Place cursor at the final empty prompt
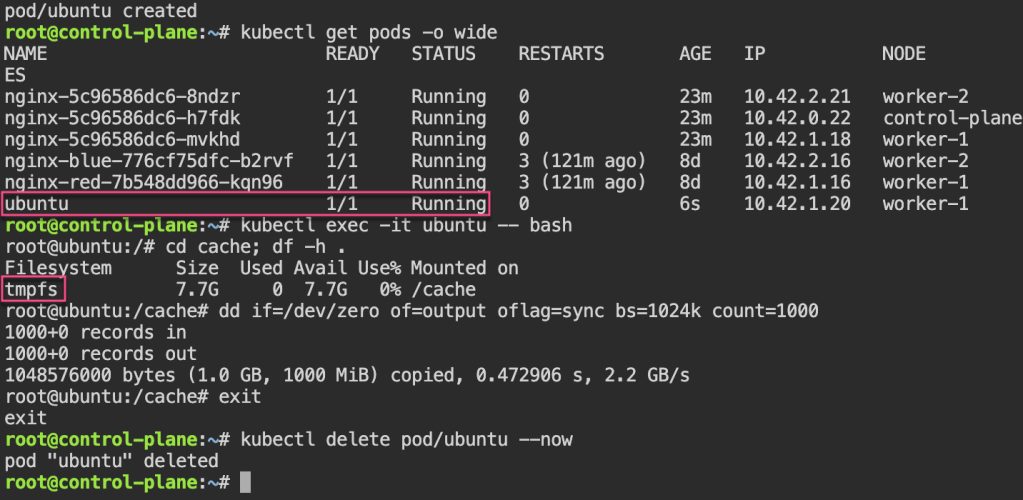This screenshot has width=1023, height=500. (x=246, y=483)
